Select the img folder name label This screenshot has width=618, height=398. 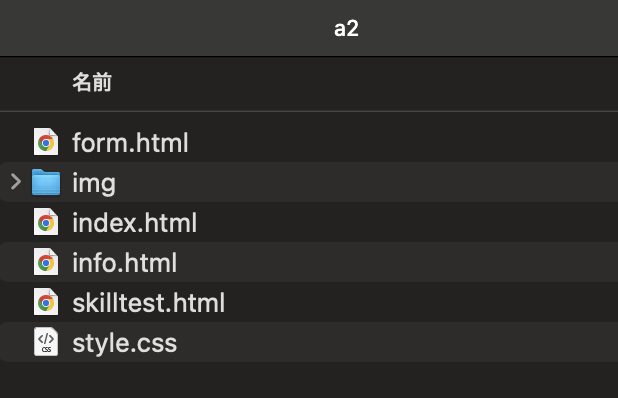click(x=94, y=183)
